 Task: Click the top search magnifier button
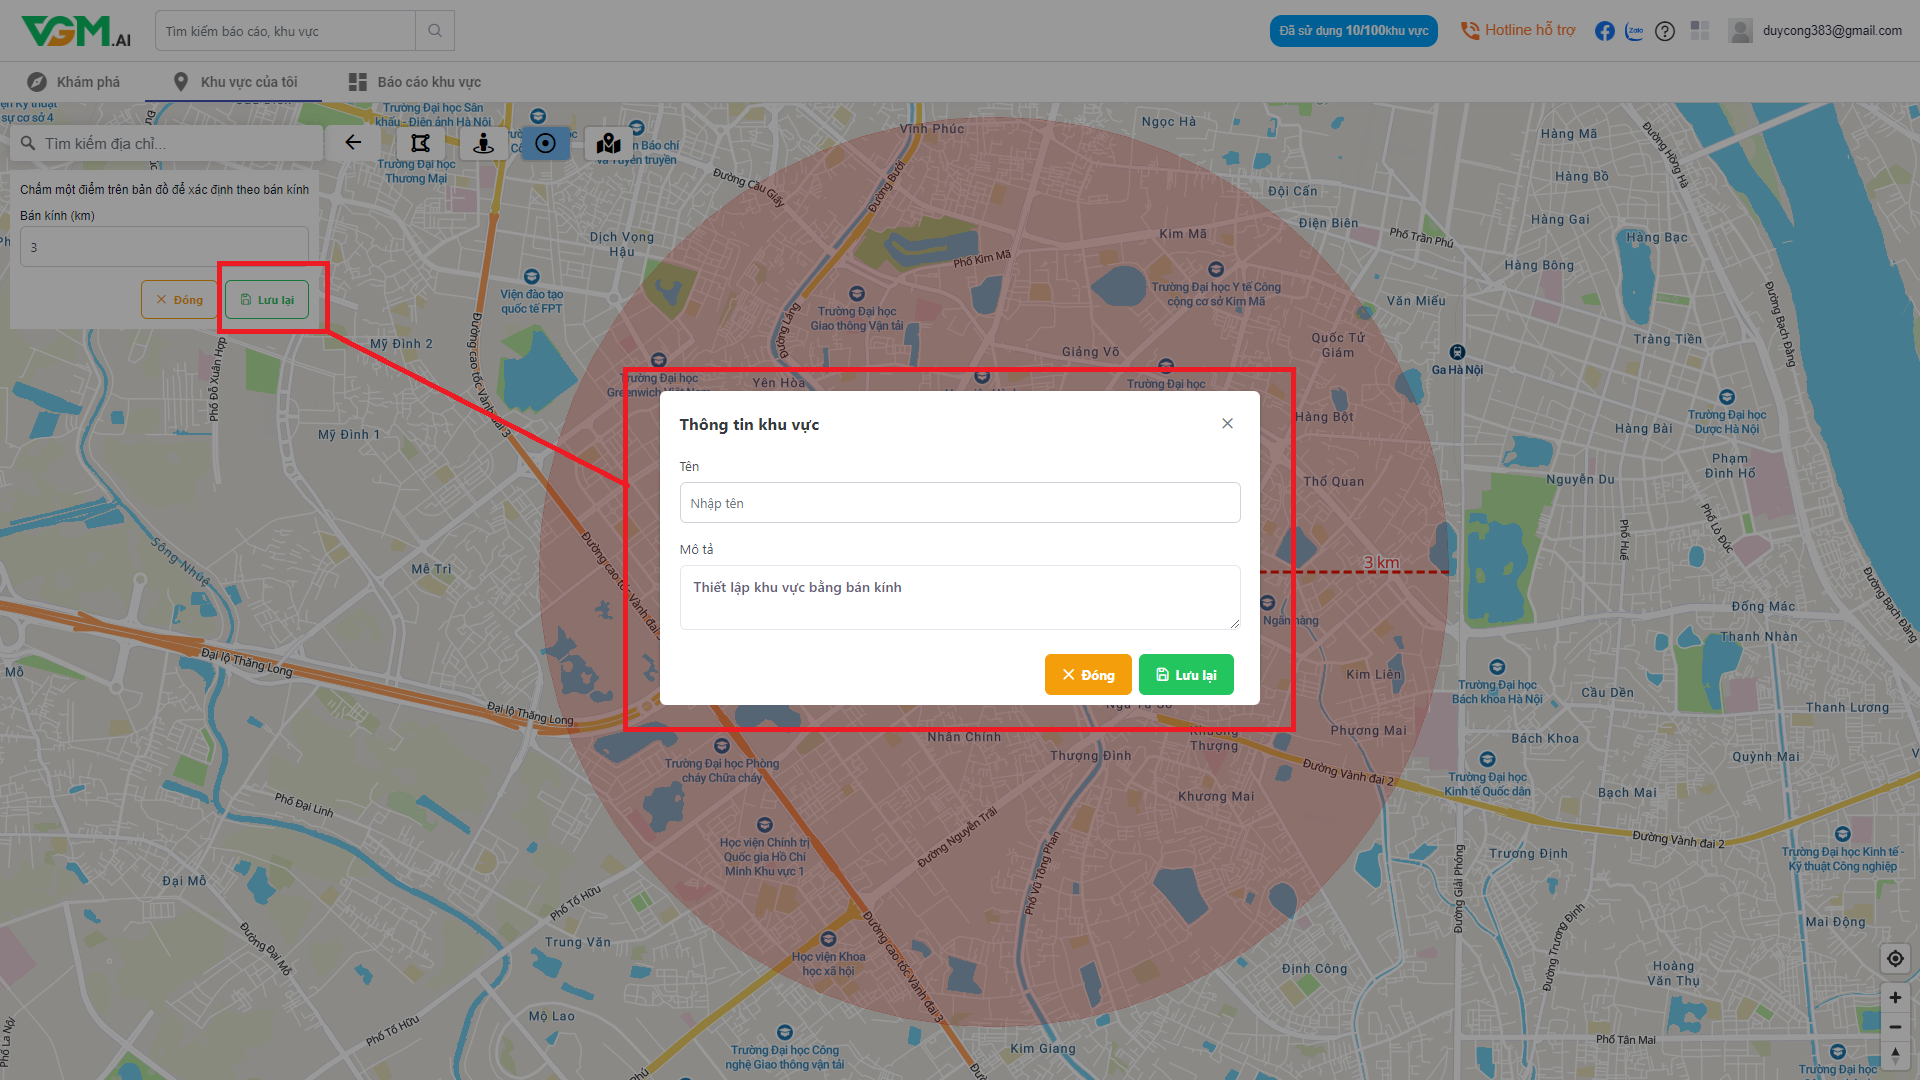[x=435, y=31]
